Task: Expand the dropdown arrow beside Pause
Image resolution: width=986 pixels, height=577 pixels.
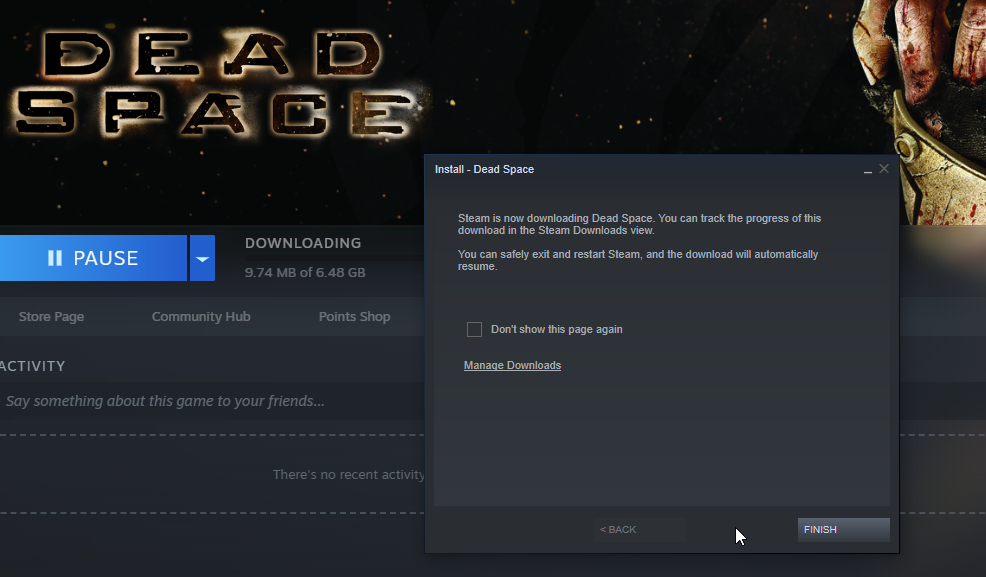Action: coord(202,258)
